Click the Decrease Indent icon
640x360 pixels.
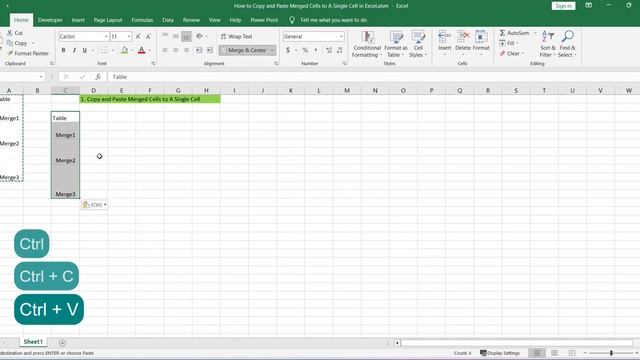pos(199,50)
